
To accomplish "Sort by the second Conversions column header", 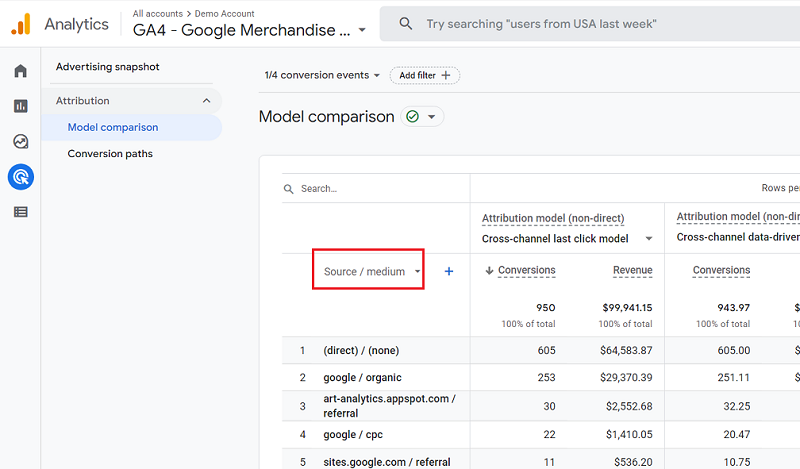I will pos(721,270).
